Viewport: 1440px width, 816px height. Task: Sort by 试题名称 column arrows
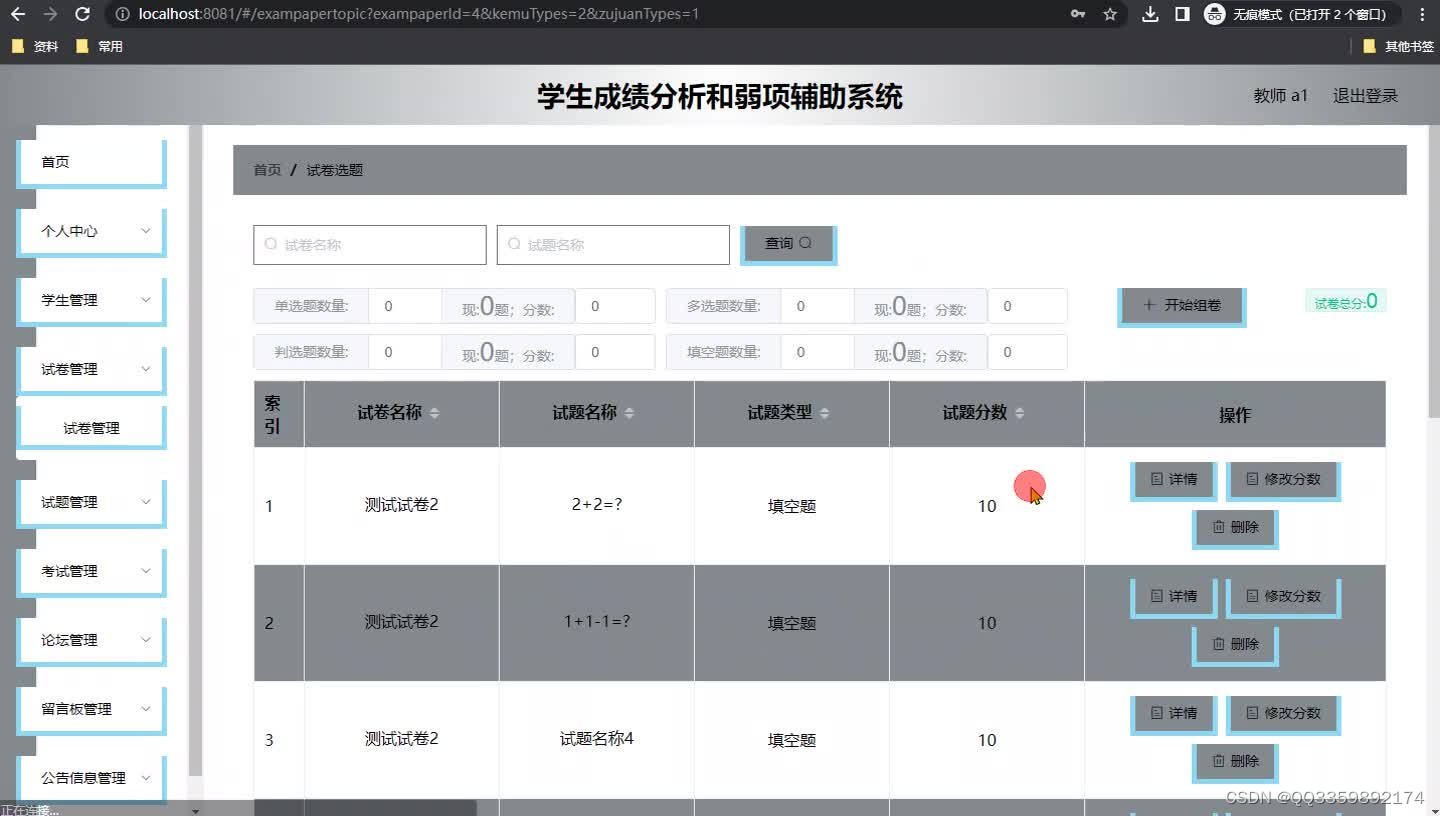629,413
